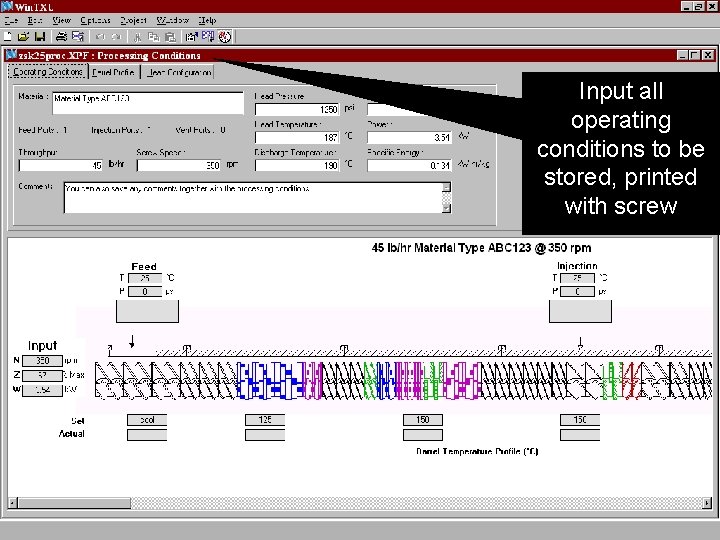
Task: Click the Injection pressure P field
Action: [x=577, y=292]
